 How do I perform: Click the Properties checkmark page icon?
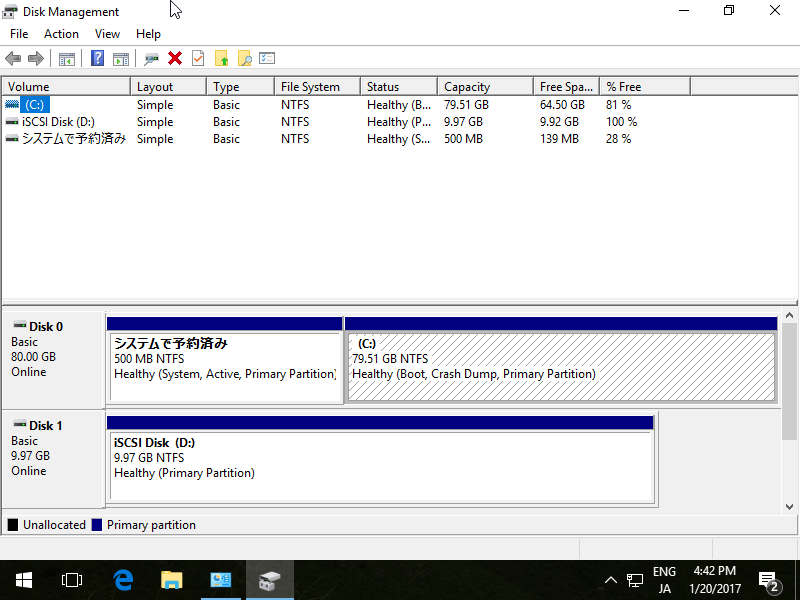198,58
